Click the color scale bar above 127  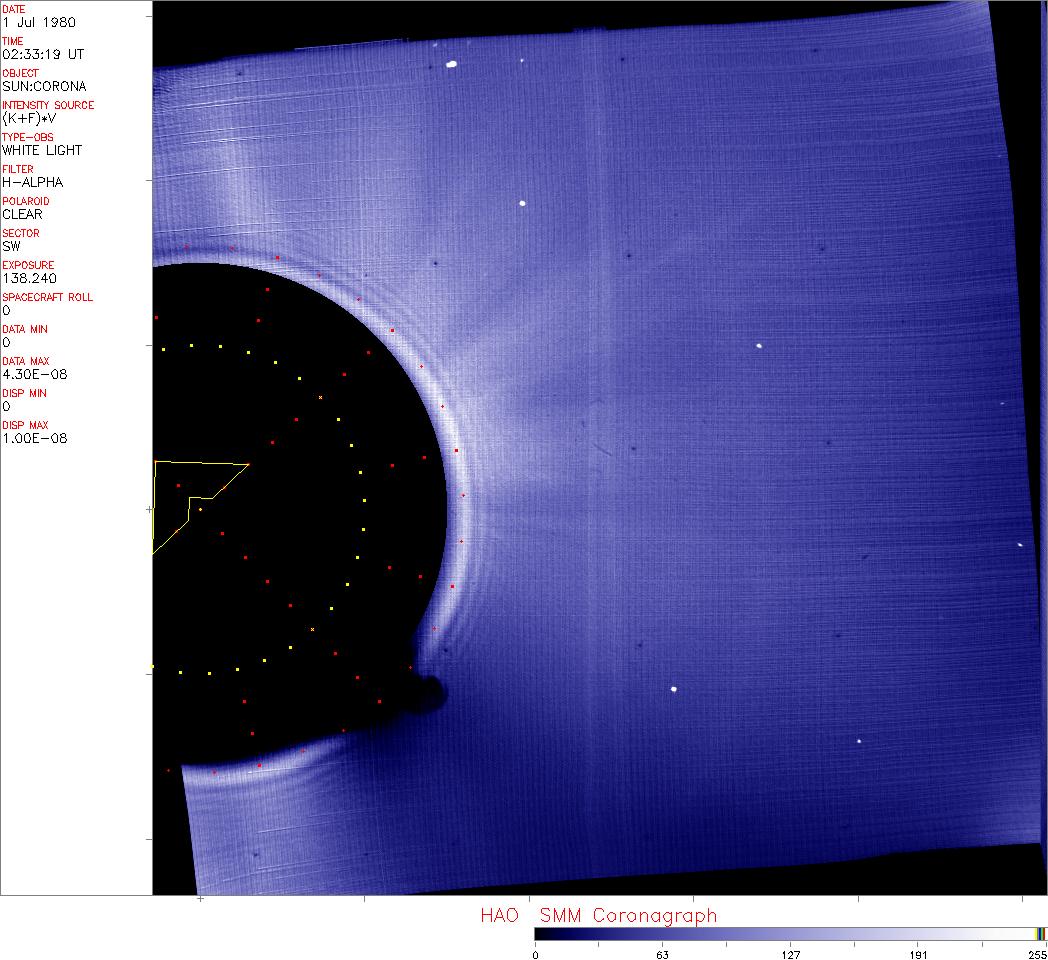(790, 934)
